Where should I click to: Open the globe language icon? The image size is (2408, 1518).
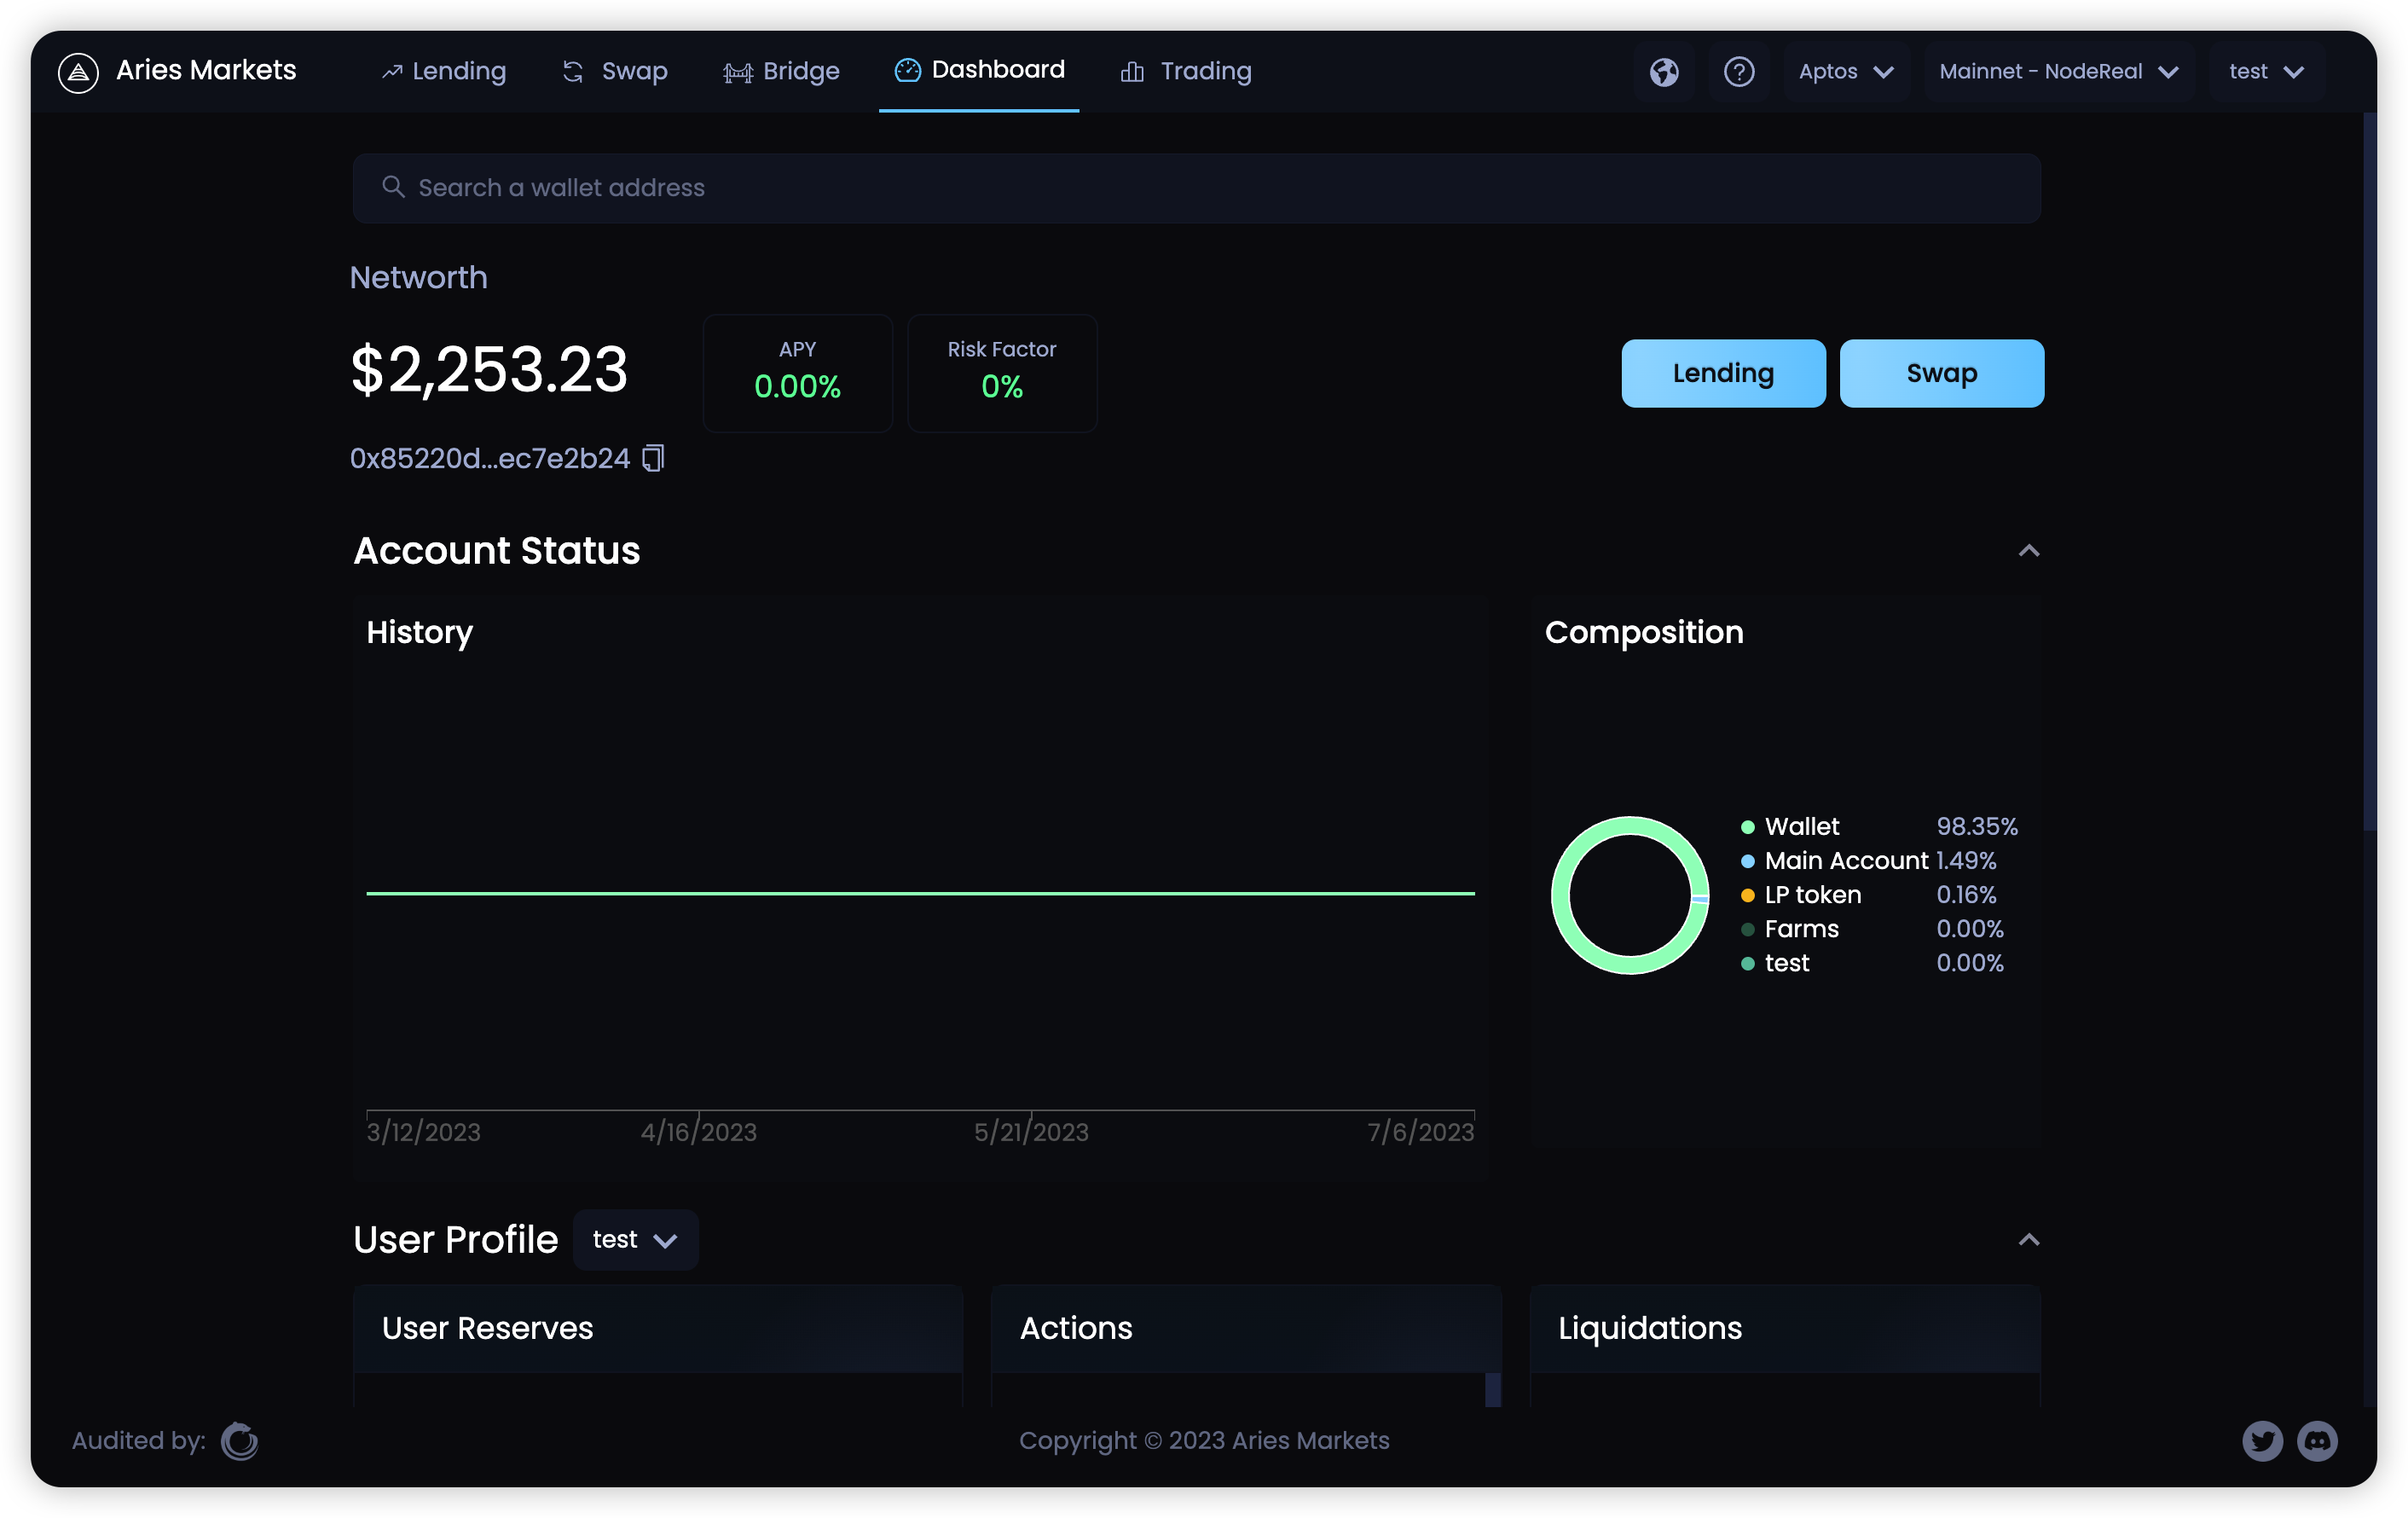pyautogui.click(x=1664, y=72)
